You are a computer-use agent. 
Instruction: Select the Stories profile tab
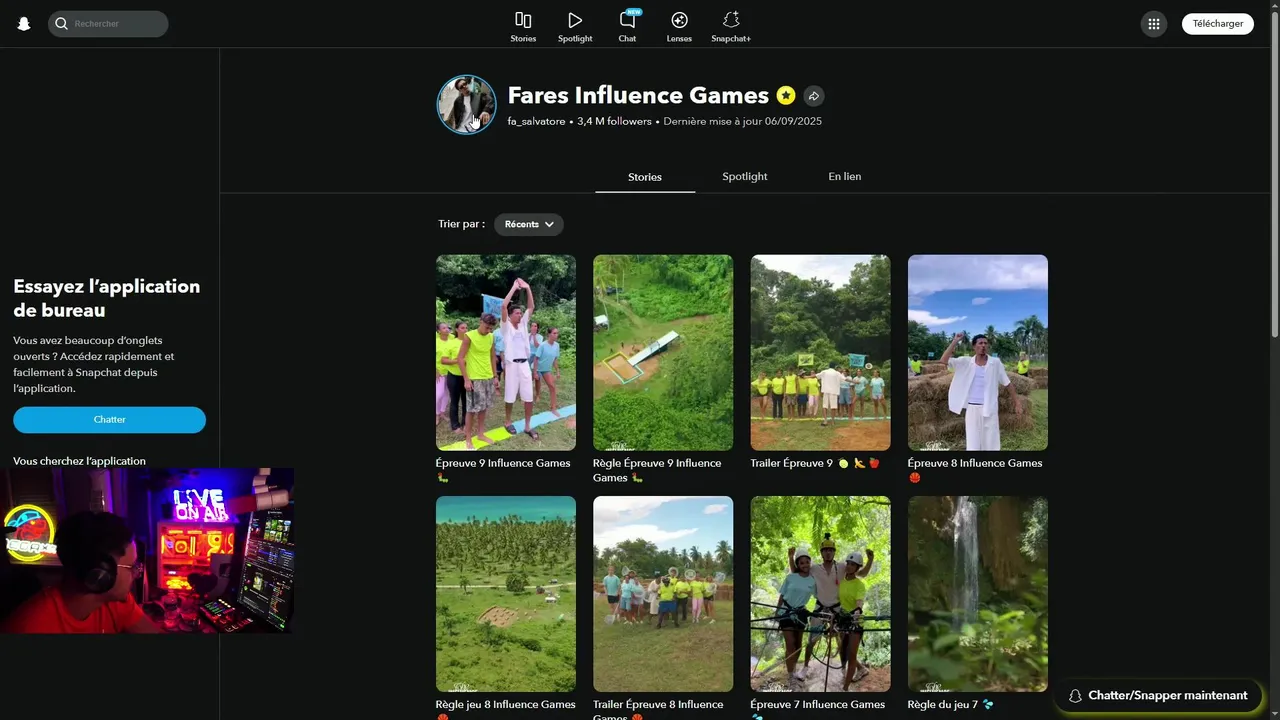pos(645,177)
